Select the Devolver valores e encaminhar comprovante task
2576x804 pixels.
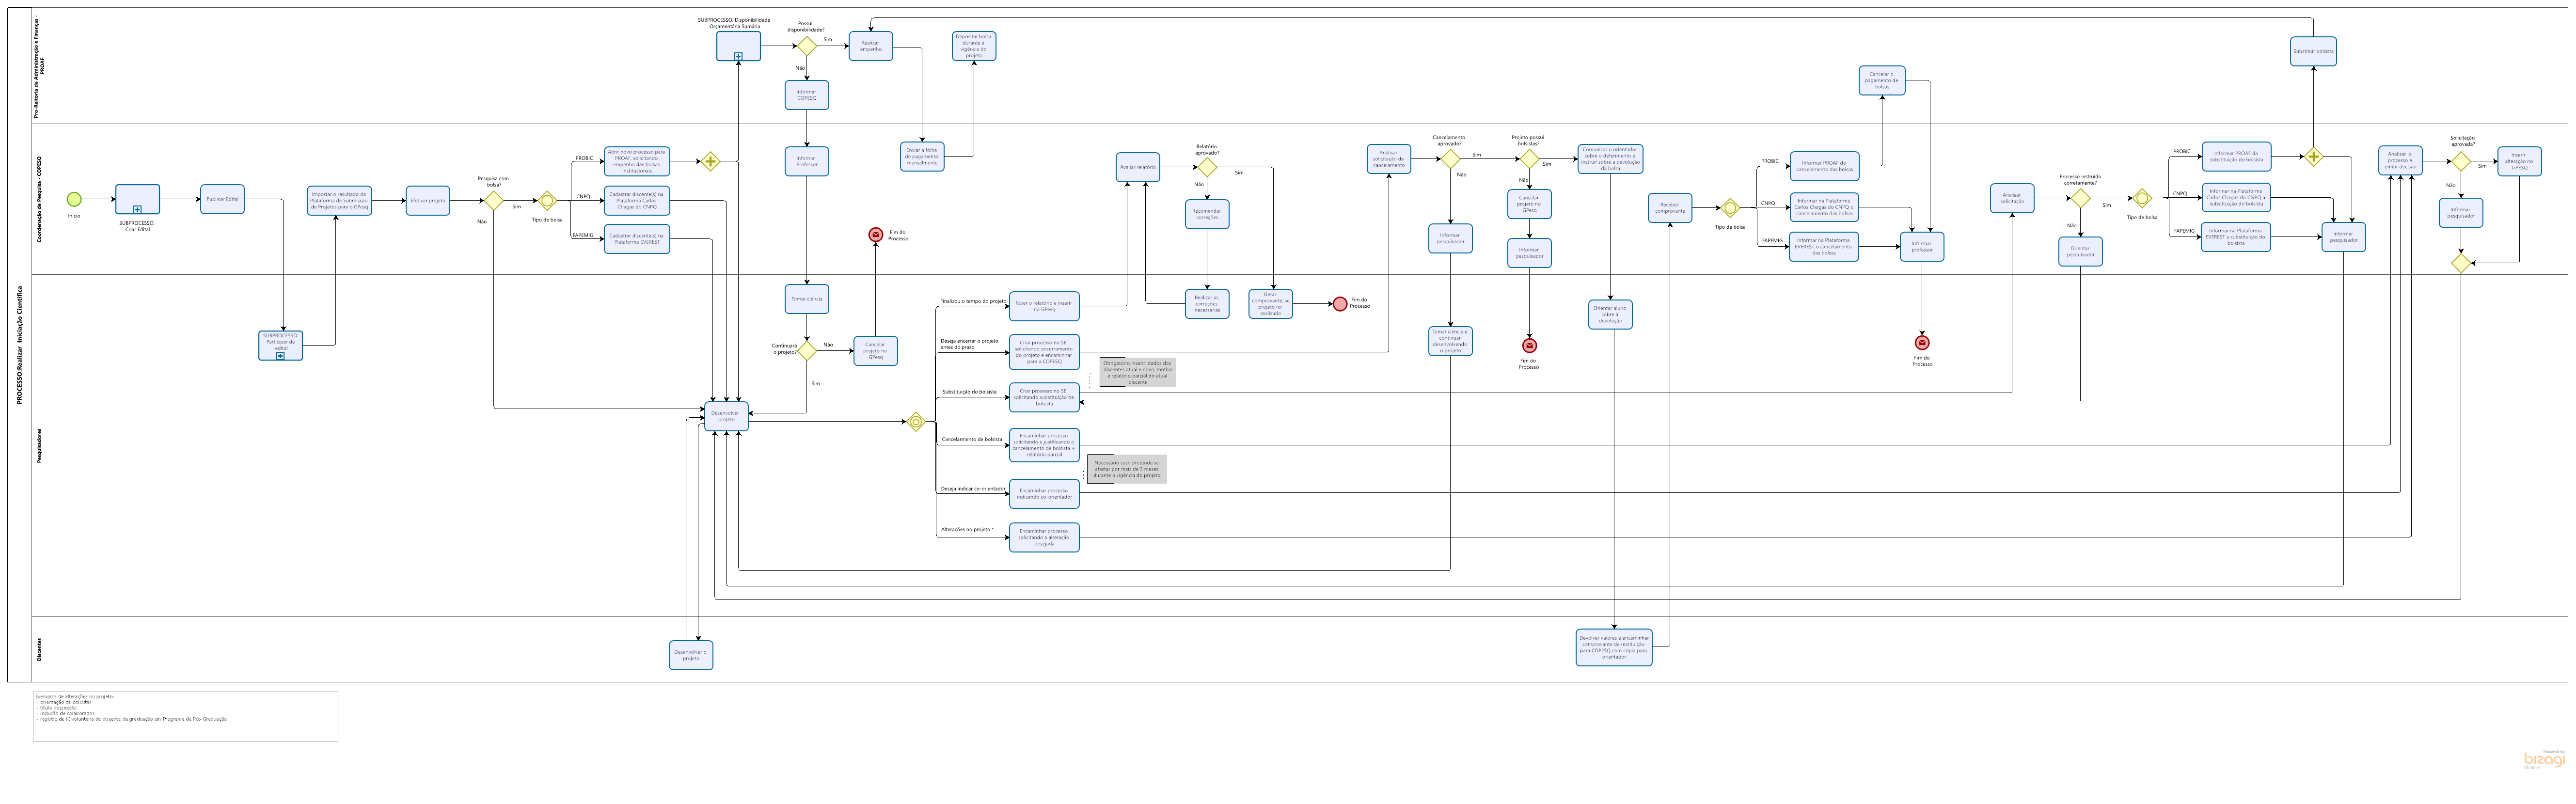1614,647
